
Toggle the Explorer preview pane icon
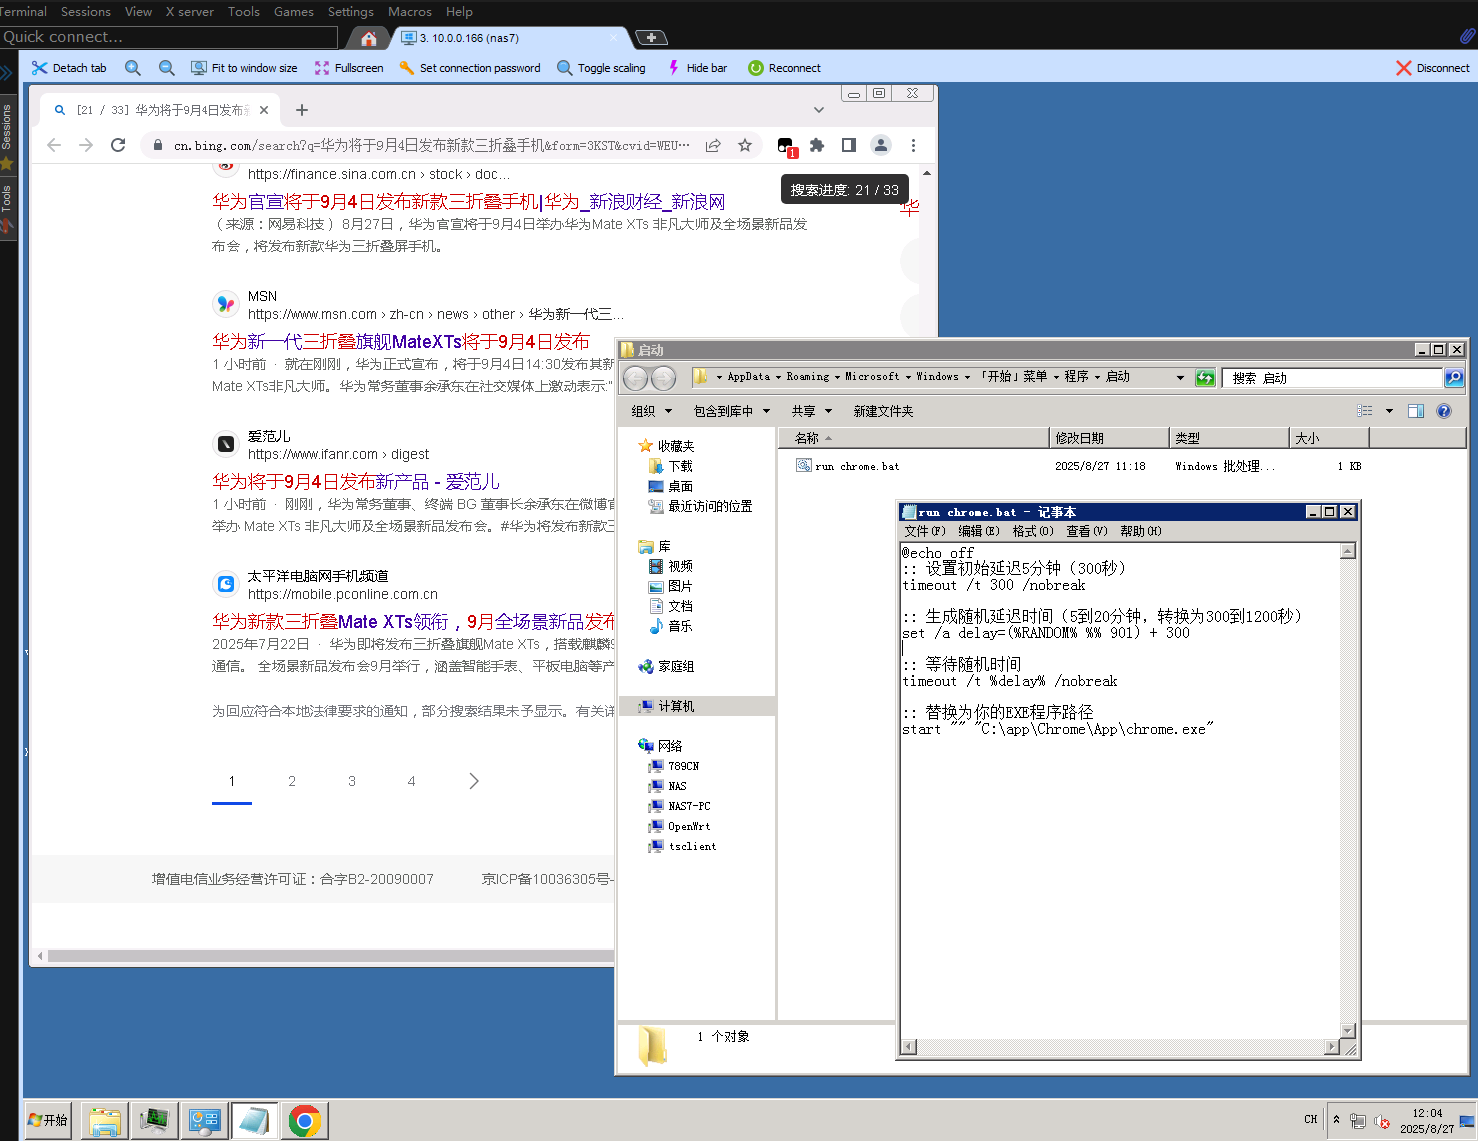point(1415,411)
